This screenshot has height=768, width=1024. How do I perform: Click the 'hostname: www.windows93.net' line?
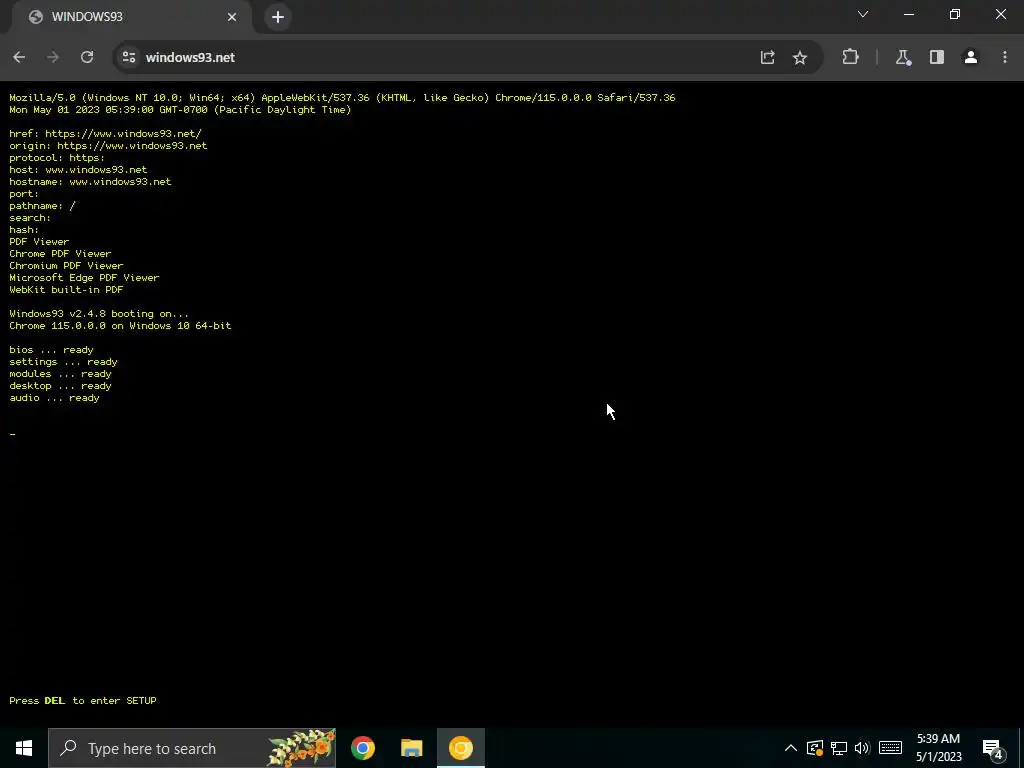90,182
